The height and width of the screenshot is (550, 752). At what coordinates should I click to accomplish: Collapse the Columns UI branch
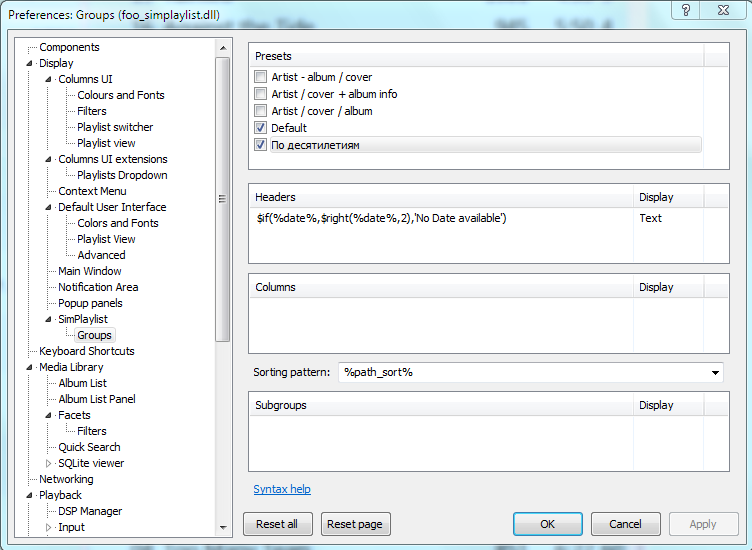coord(48,79)
